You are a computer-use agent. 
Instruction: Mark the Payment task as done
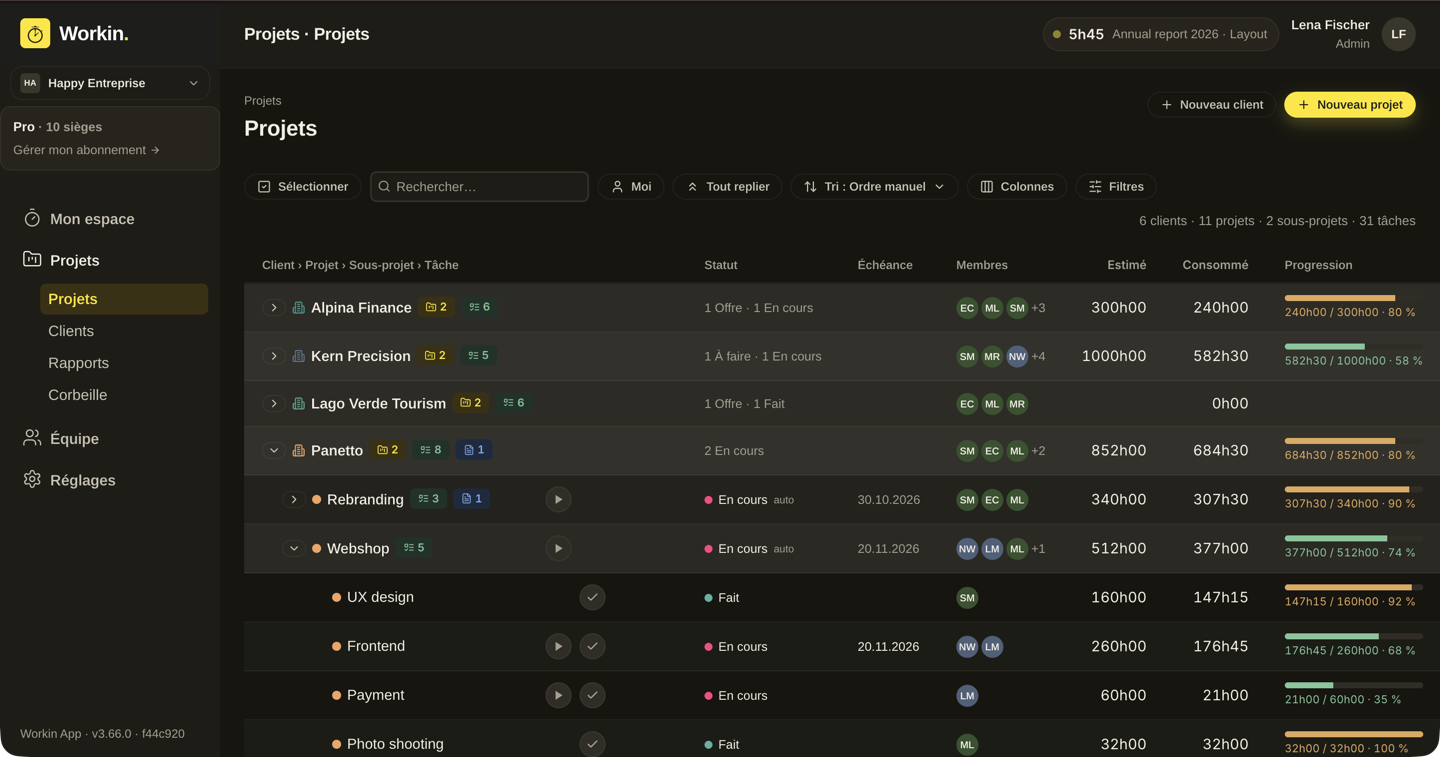click(x=592, y=695)
